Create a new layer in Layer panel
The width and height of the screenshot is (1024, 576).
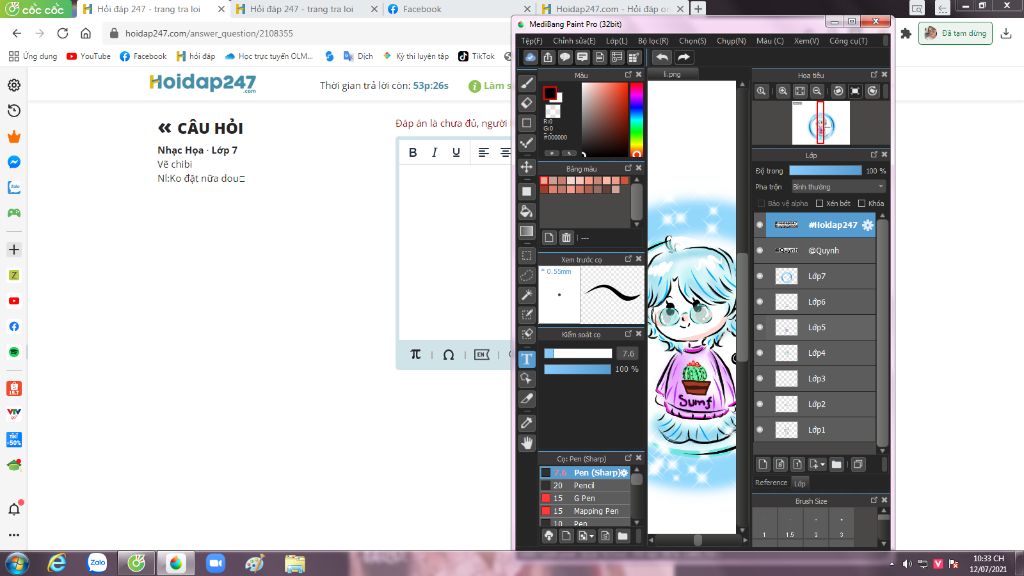click(763, 464)
